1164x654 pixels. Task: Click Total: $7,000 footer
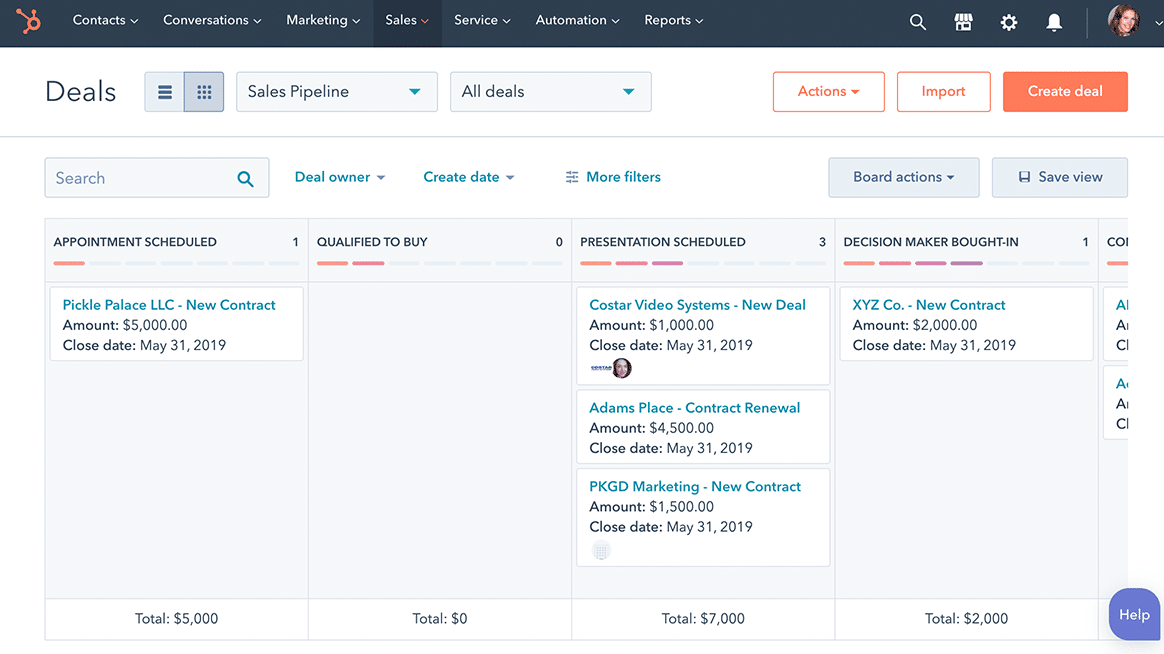coord(703,618)
